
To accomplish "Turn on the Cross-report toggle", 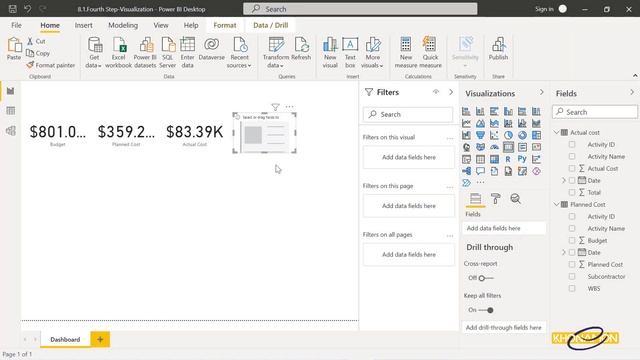I will click(x=486, y=278).
